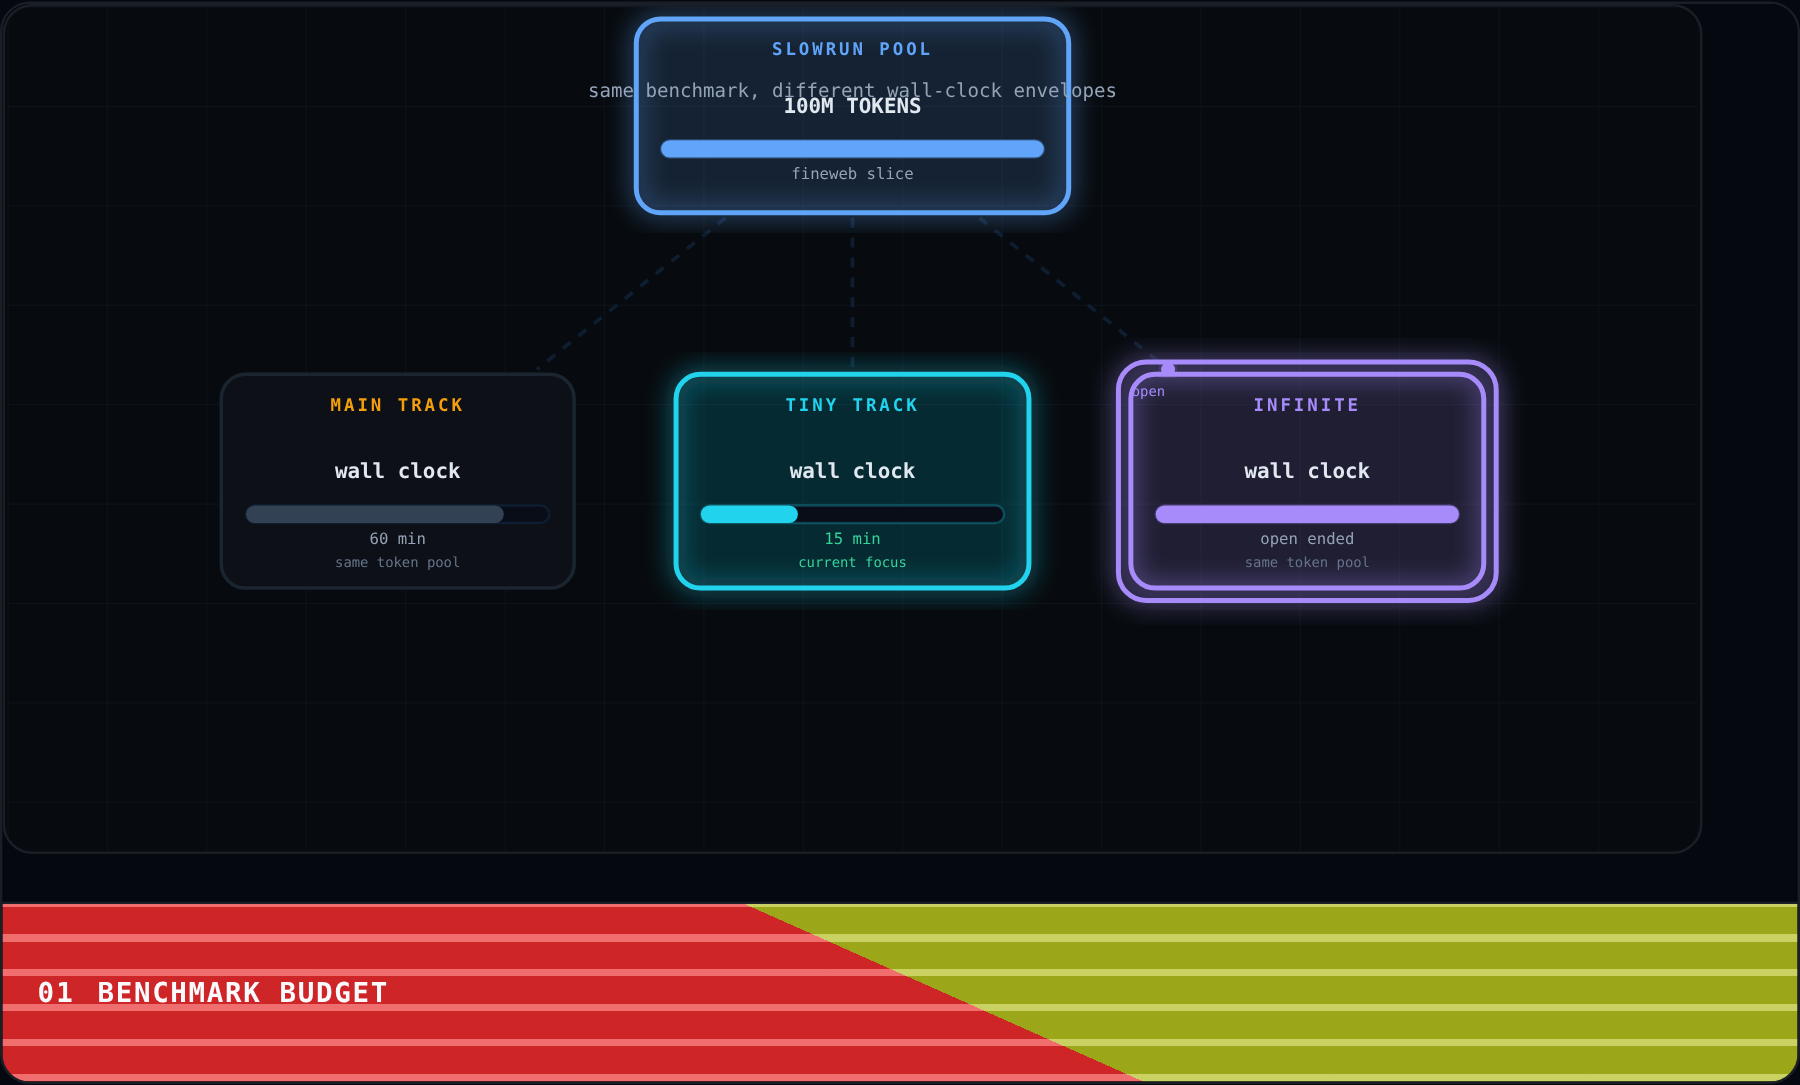Click the purple Infinite progress bar
1800x1085 pixels.
(1307, 514)
